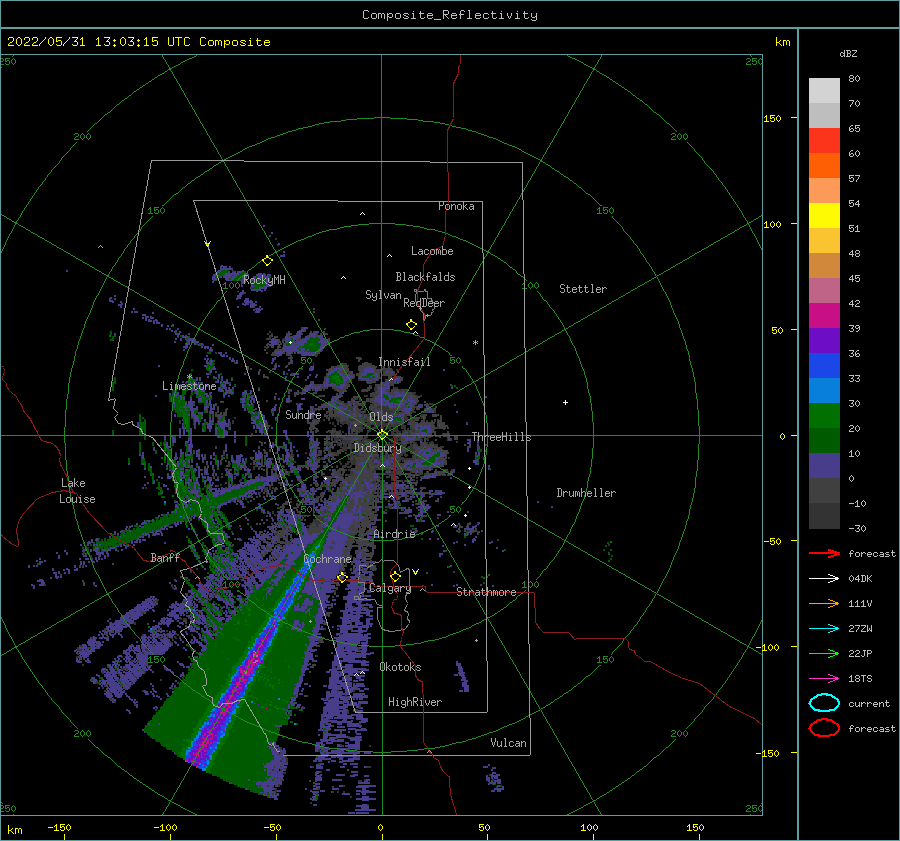The height and width of the screenshot is (841, 900).
Task: Click the Cochrane city label
Action: 327,559
